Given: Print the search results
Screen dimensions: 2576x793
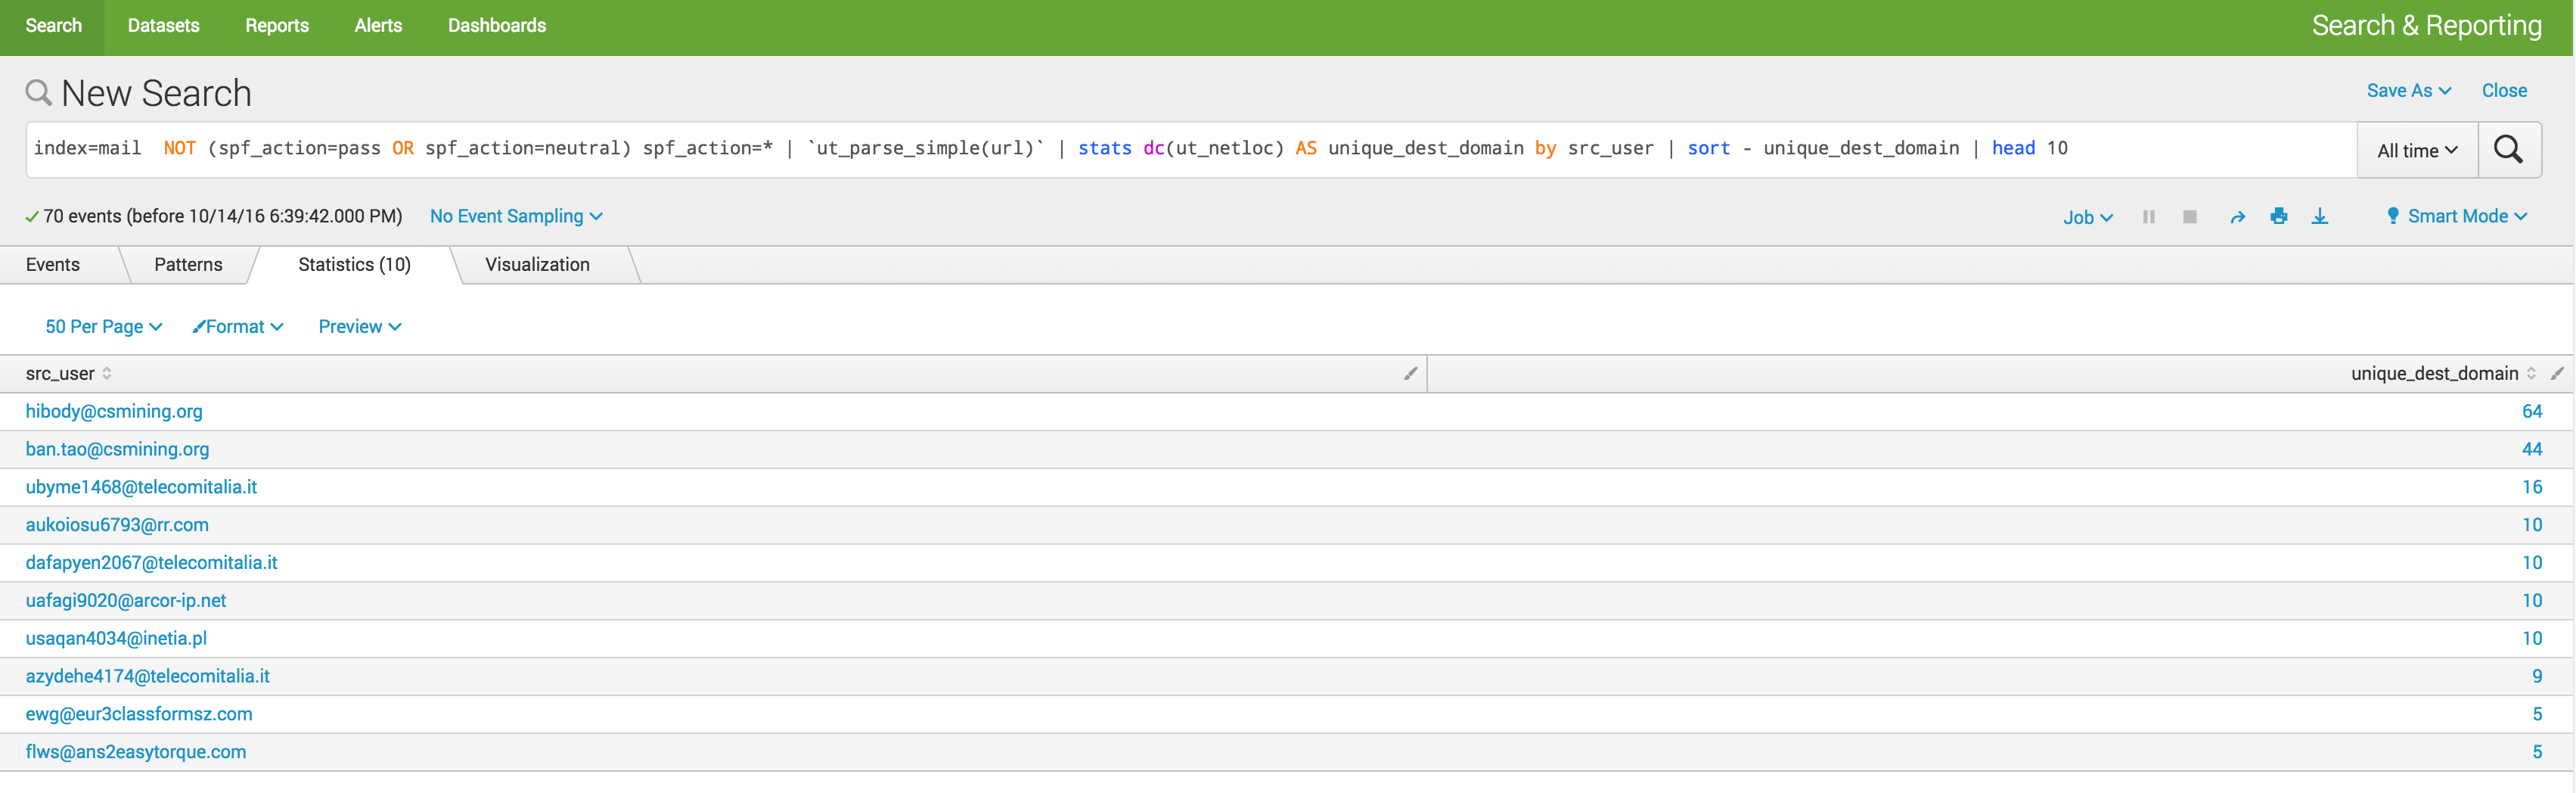Looking at the screenshot, I should coord(2278,217).
